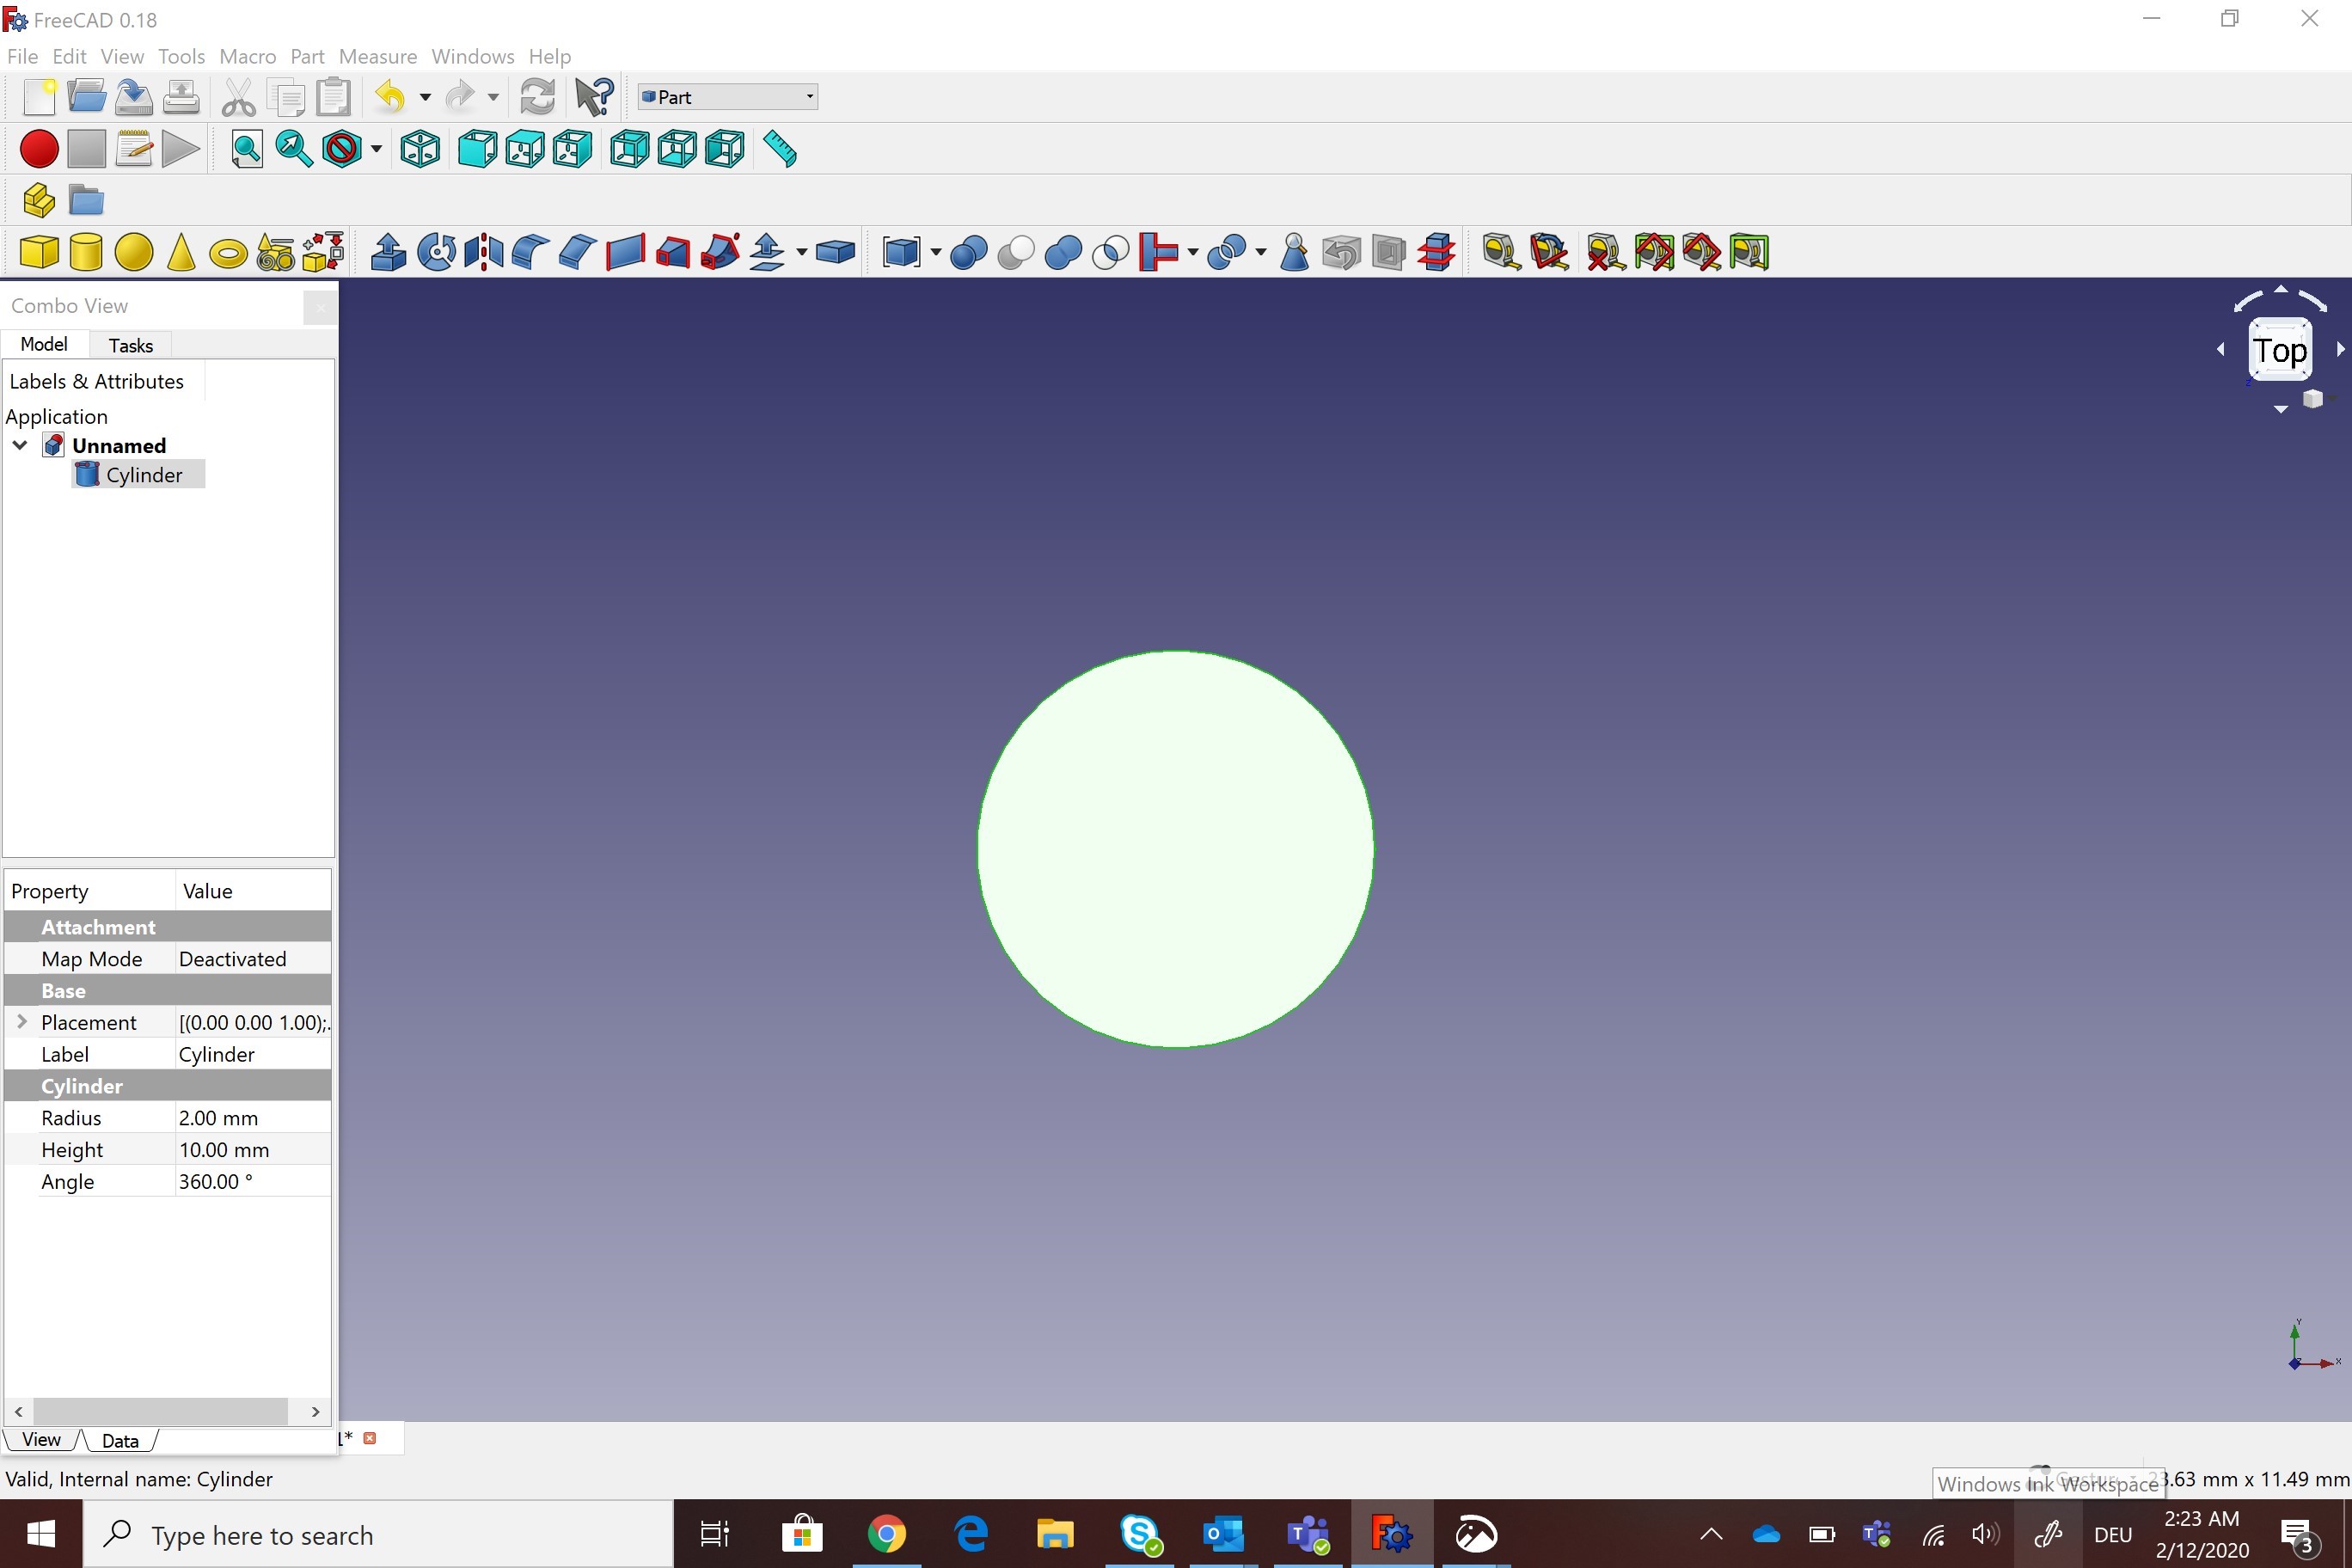Start macro recording with the red button

click(39, 150)
